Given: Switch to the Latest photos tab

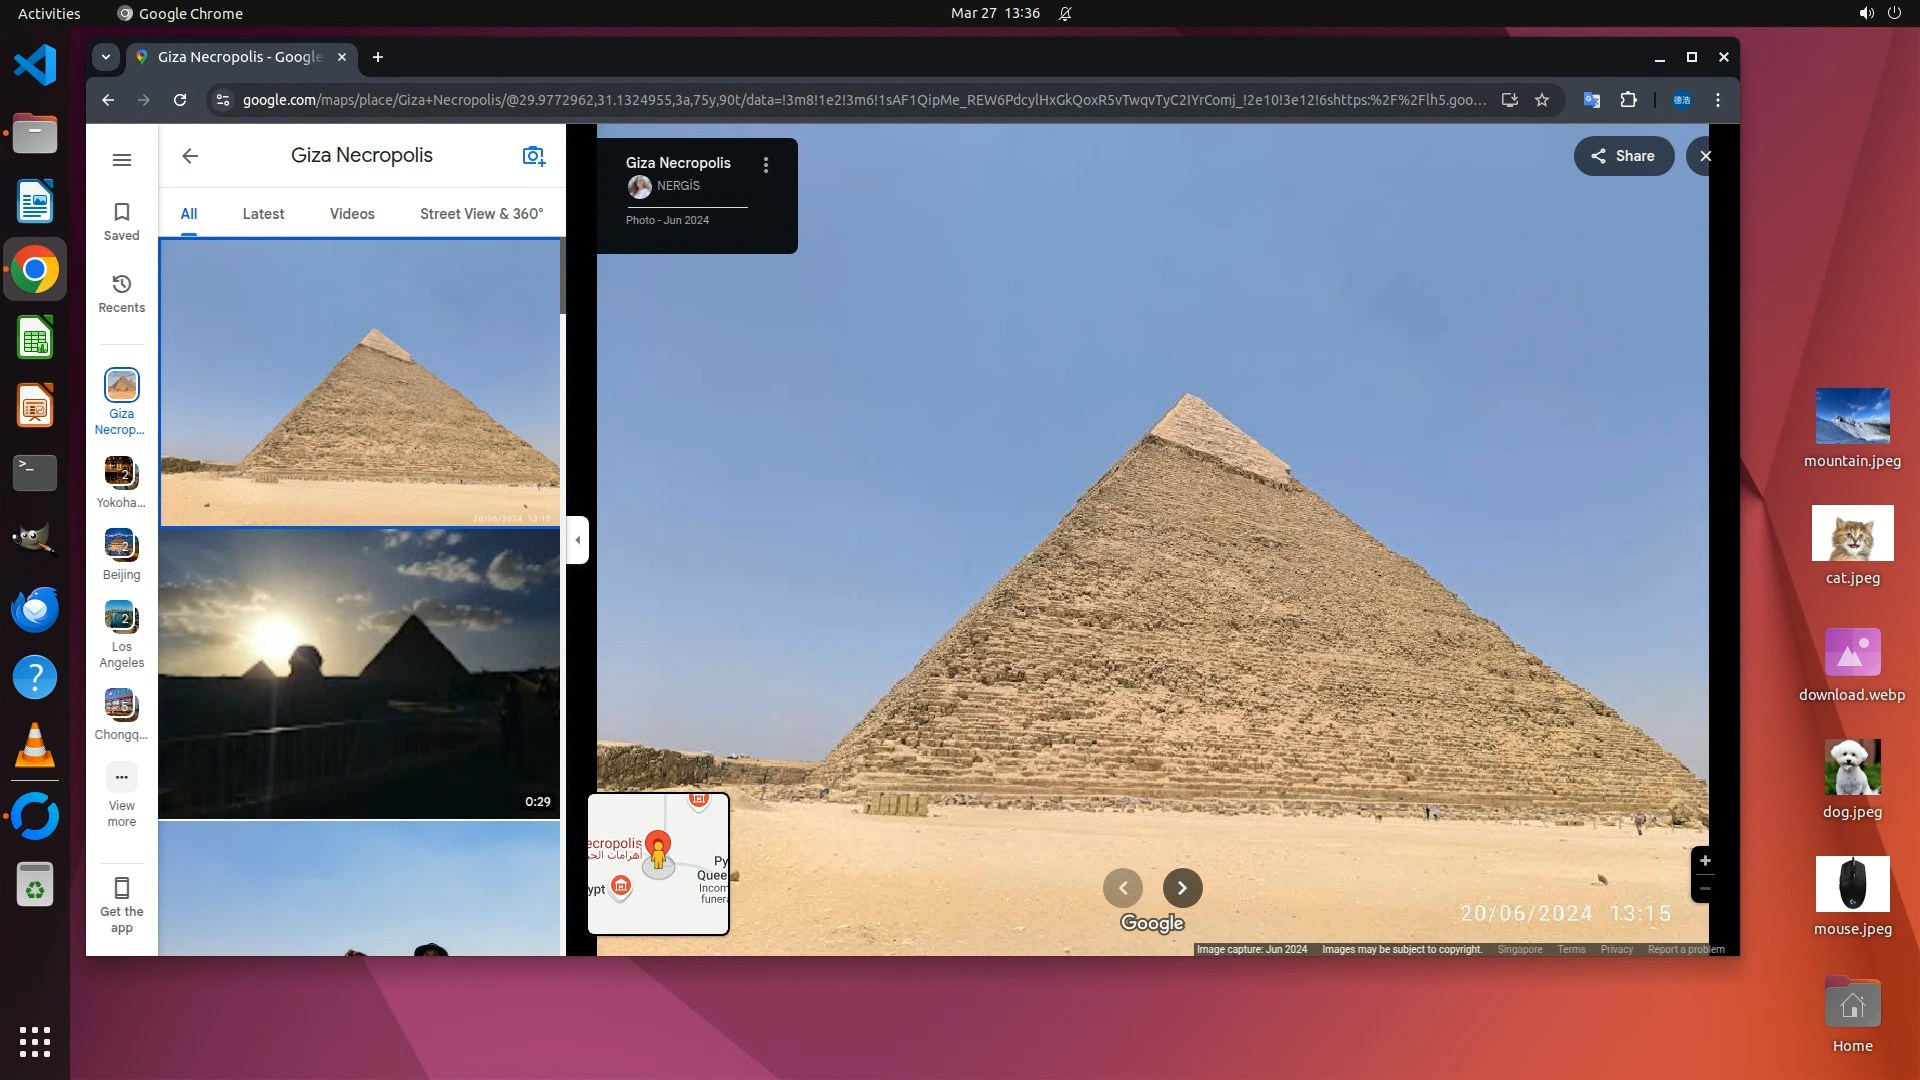Looking at the screenshot, I should click(263, 214).
